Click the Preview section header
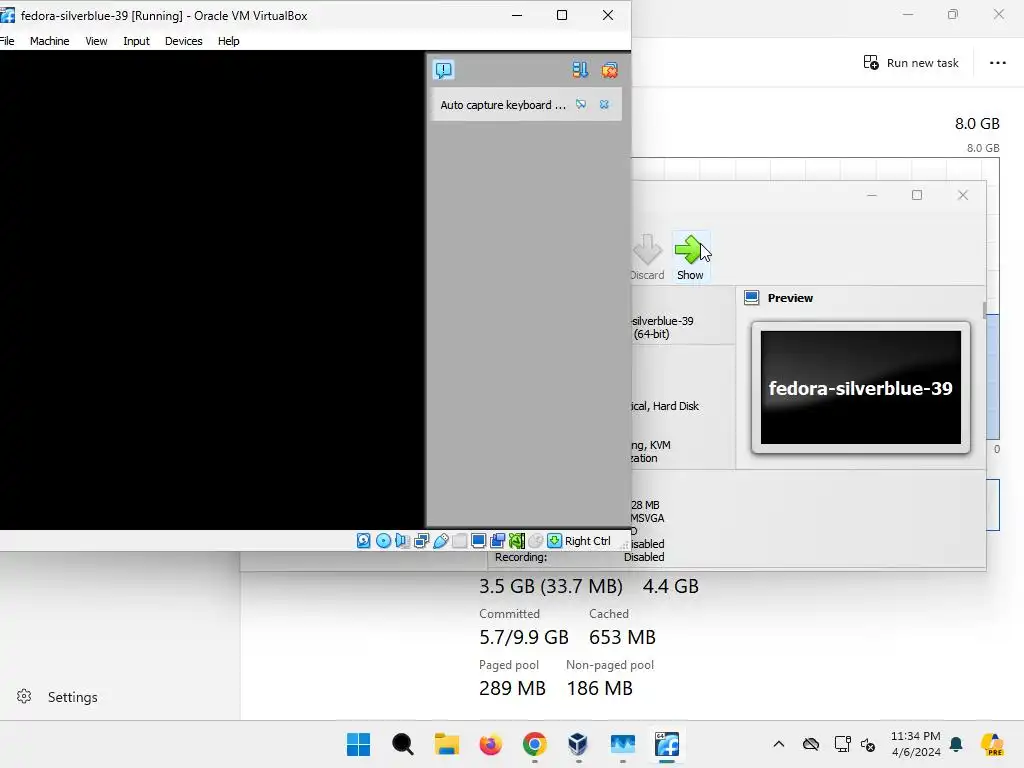 tap(790, 298)
